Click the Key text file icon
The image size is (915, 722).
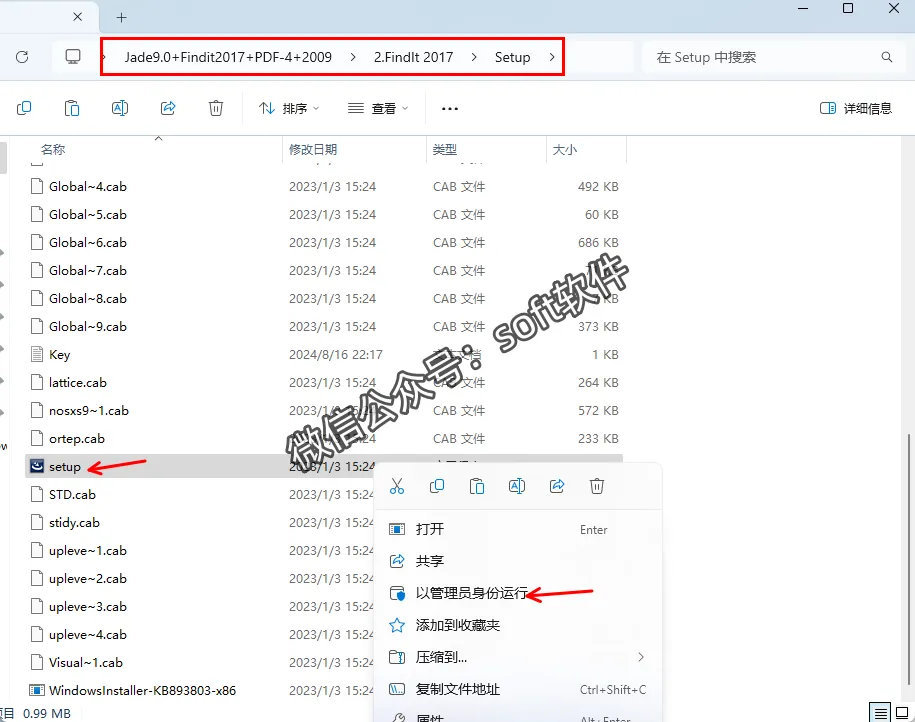(37, 354)
